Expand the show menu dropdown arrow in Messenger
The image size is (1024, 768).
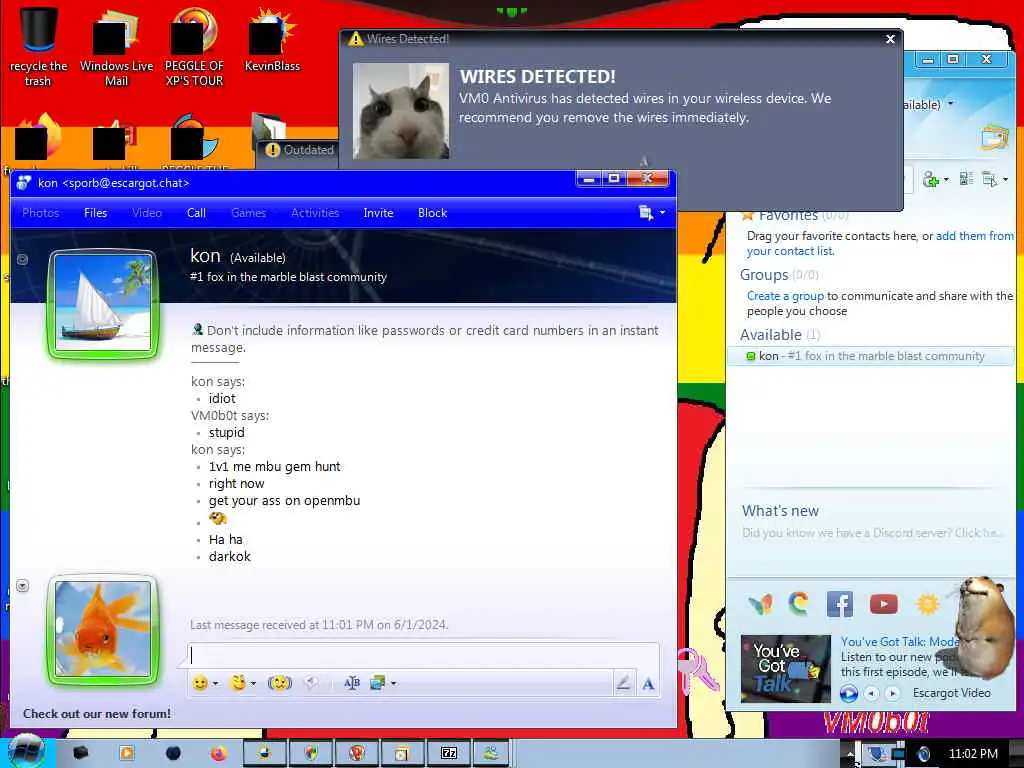(x=1006, y=180)
